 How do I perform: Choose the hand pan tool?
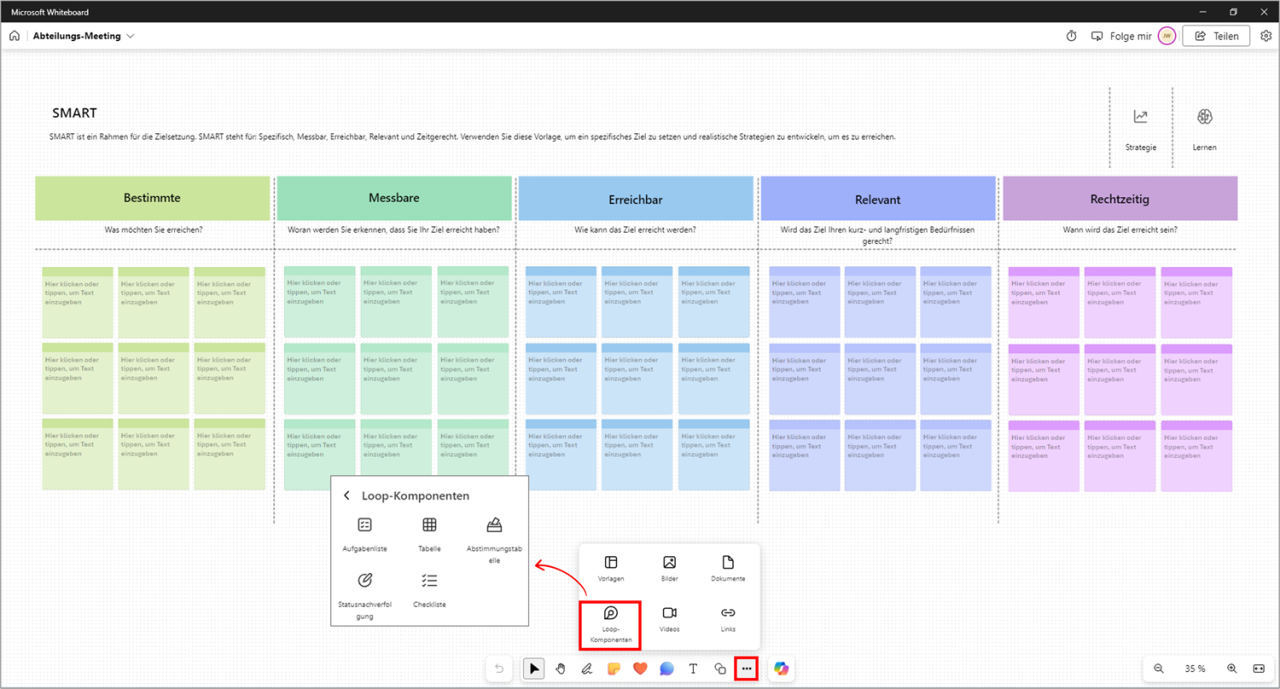point(562,669)
